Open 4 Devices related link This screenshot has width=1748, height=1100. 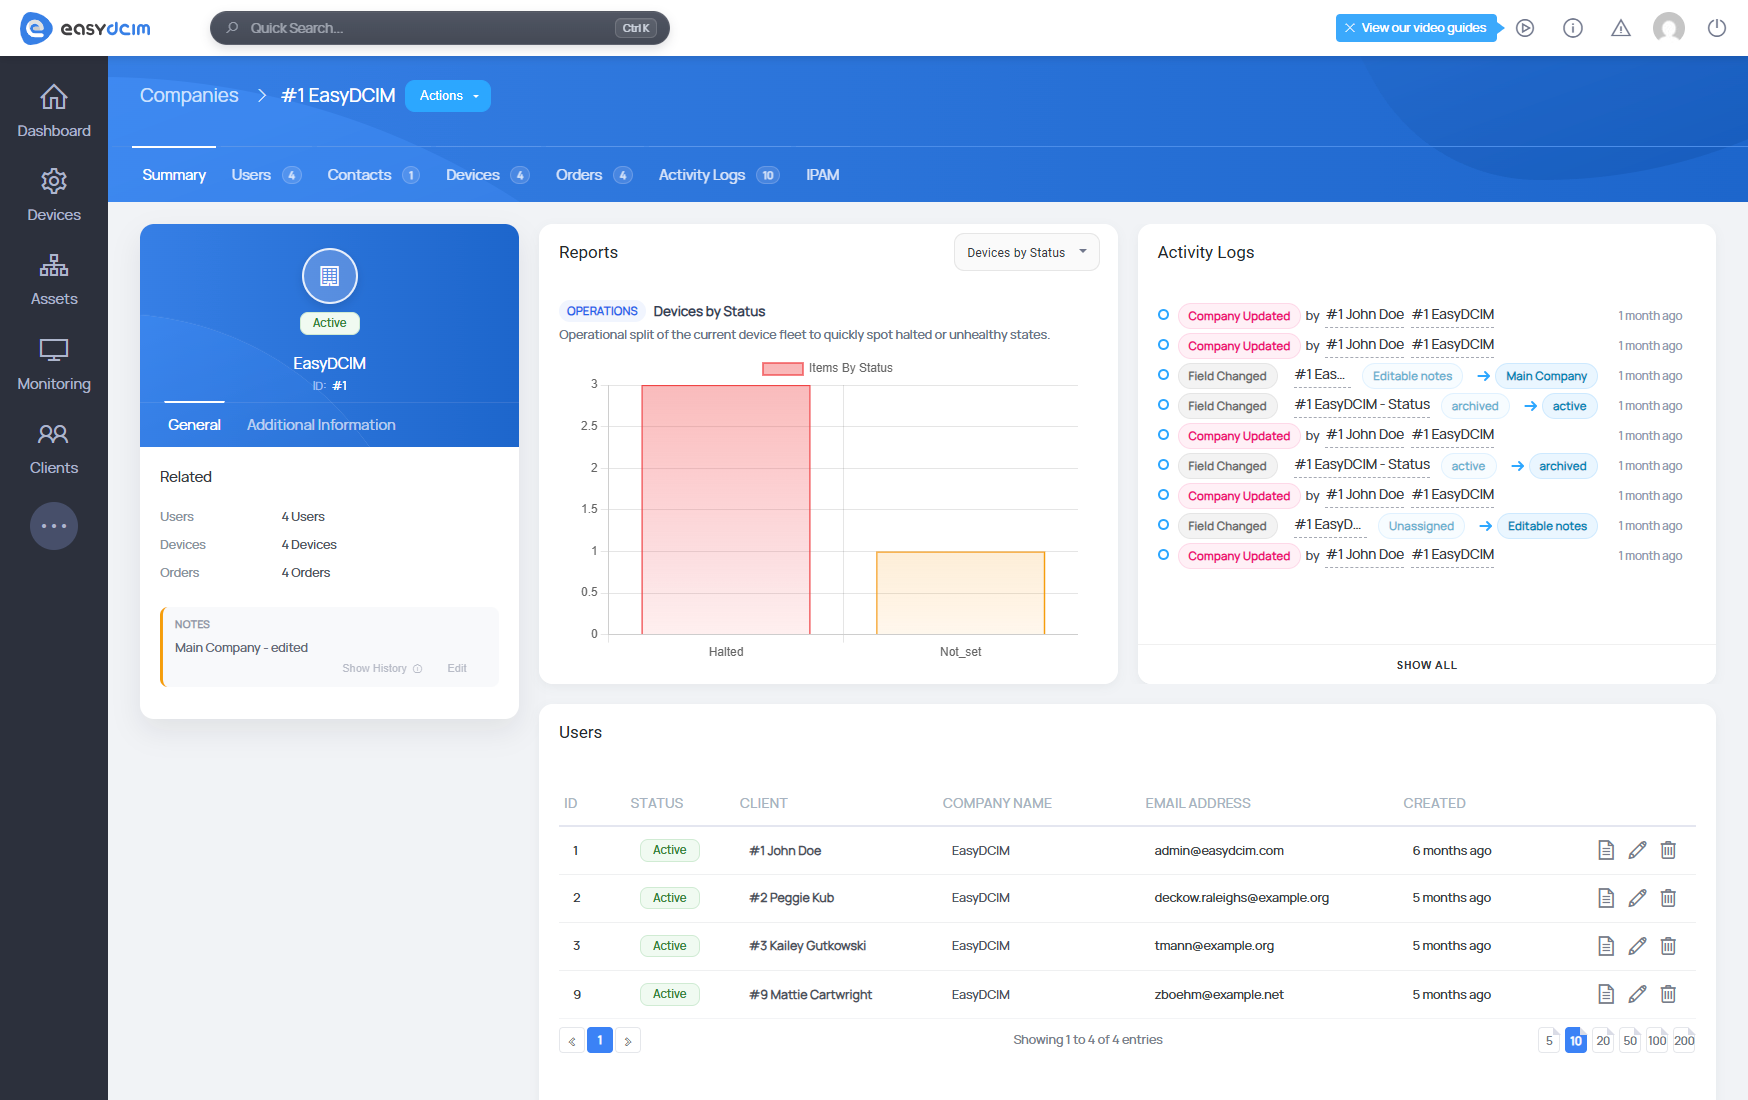coord(309,545)
